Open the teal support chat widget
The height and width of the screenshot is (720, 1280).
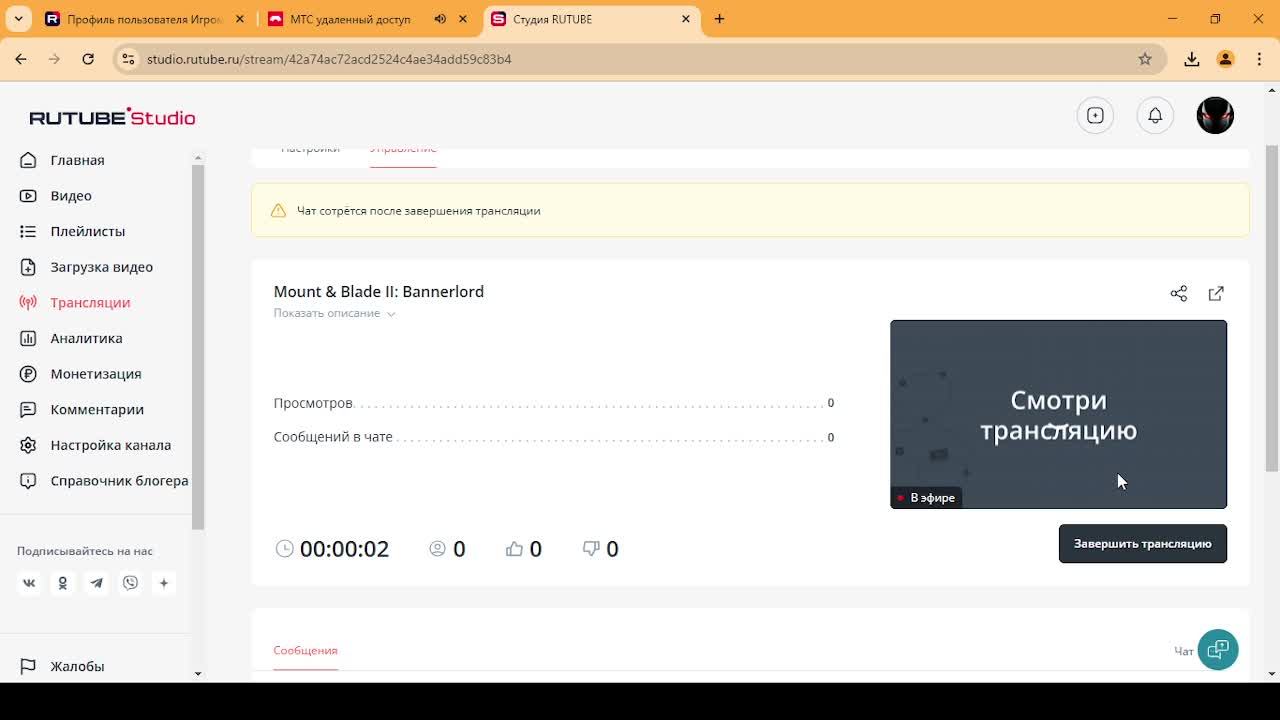1218,650
